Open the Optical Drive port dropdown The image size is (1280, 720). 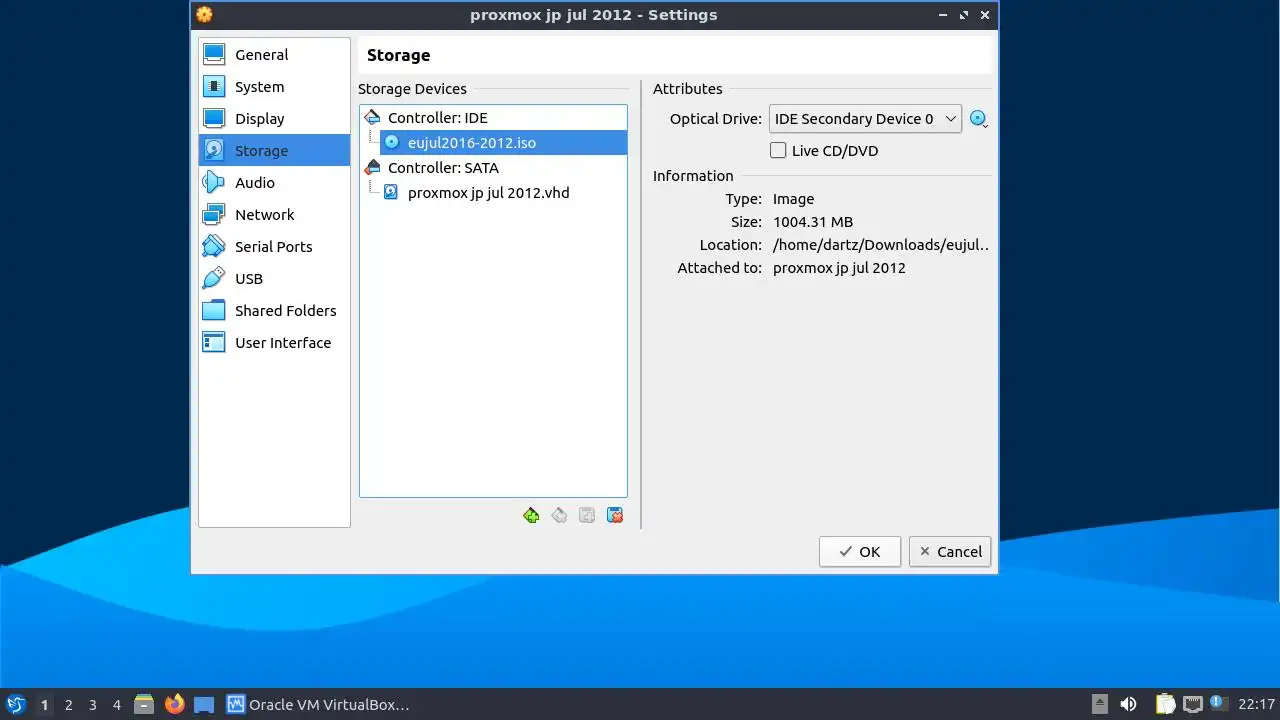pos(865,119)
